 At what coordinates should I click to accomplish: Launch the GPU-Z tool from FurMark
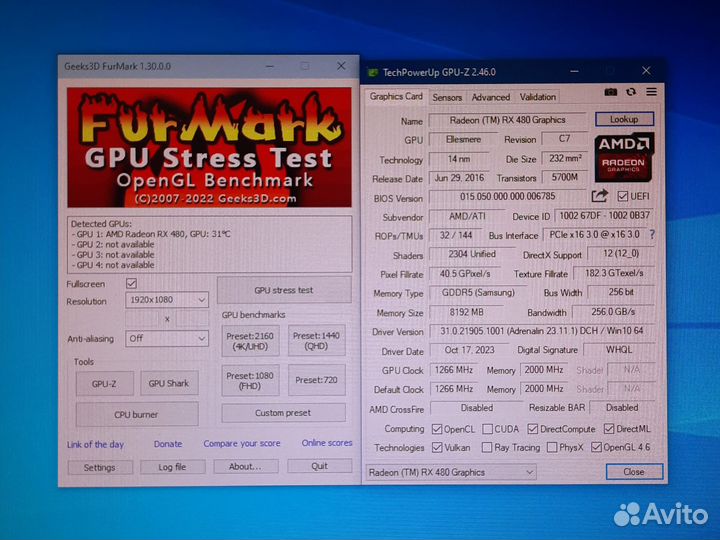pos(104,383)
